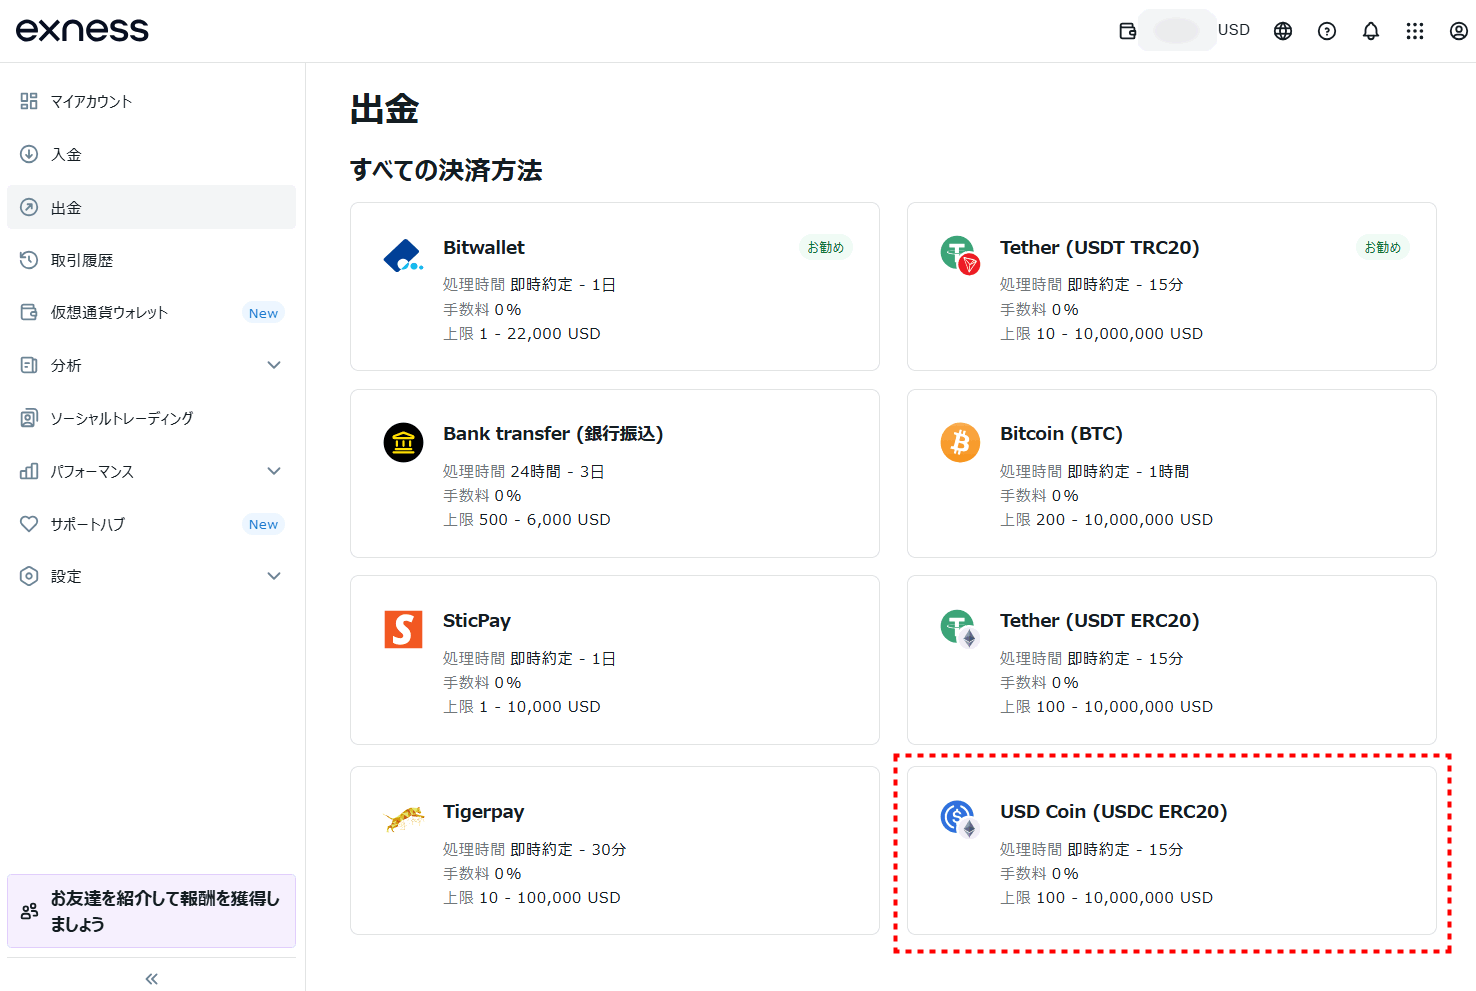Choose USD Coin (USDC ERC20) method
The height and width of the screenshot is (991, 1476).
click(x=1172, y=851)
